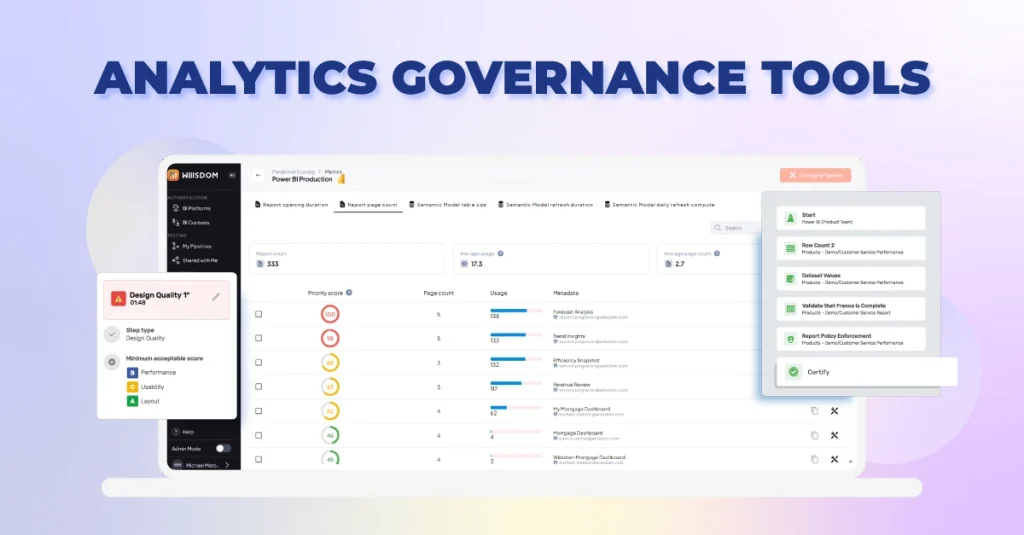Show help for Priority score column
The image size is (1024, 535).
tap(349, 293)
